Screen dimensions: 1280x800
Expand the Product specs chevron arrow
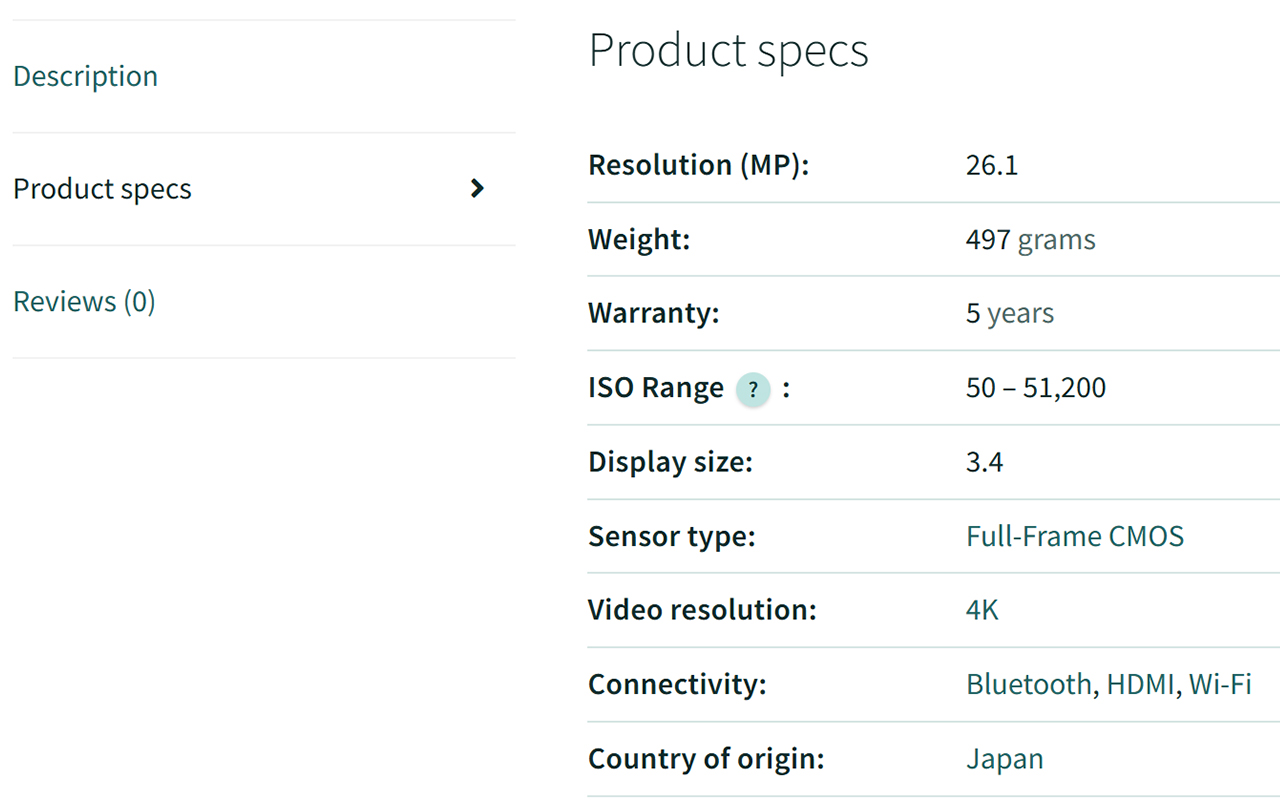tap(478, 188)
